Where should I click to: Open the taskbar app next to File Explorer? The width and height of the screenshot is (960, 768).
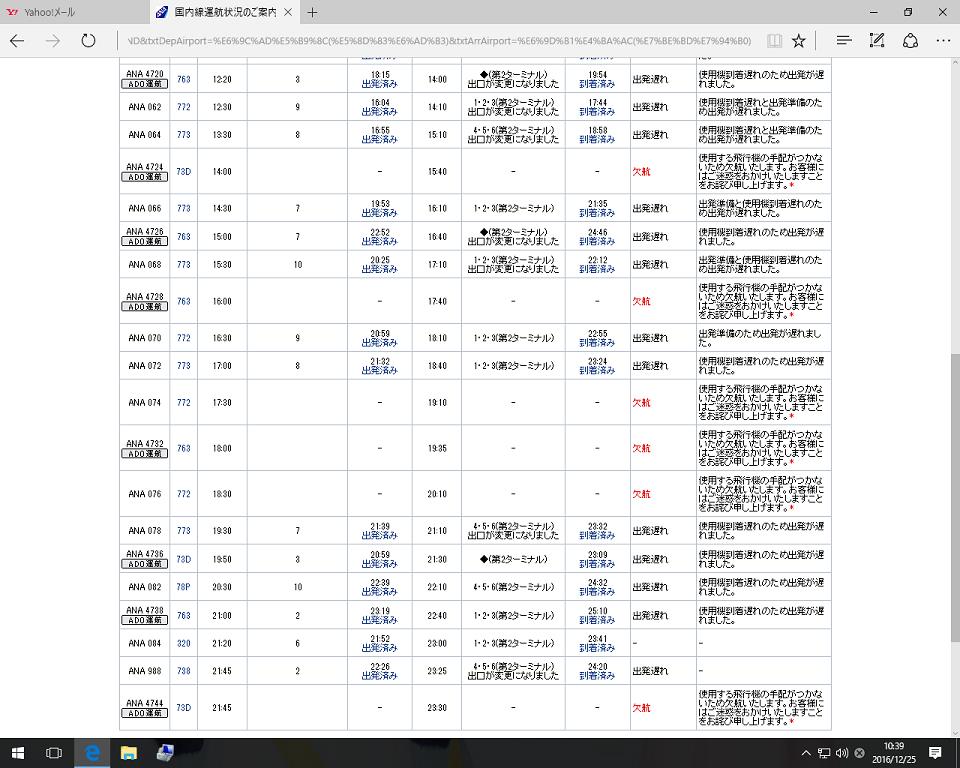(x=165, y=753)
